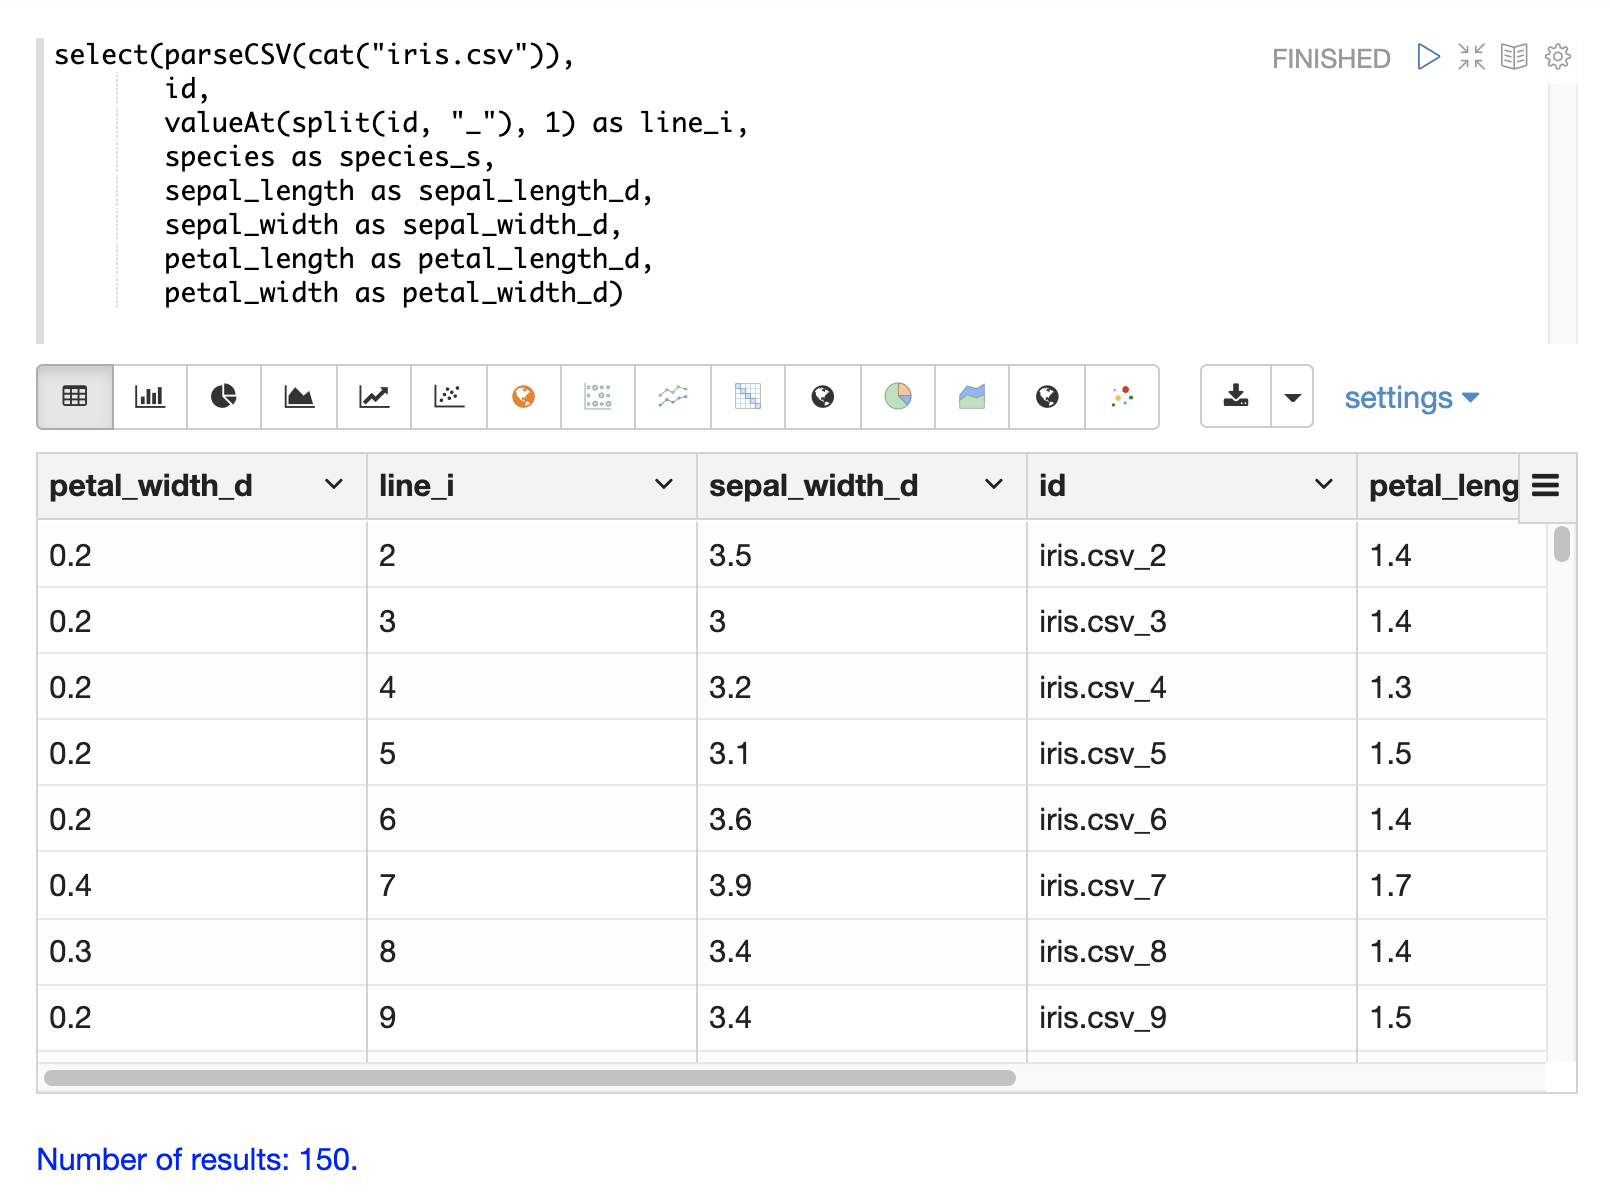Open paragraph settings gear icon
Viewport: 1610px width, 1204px height.
pyautogui.click(x=1557, y=57)
